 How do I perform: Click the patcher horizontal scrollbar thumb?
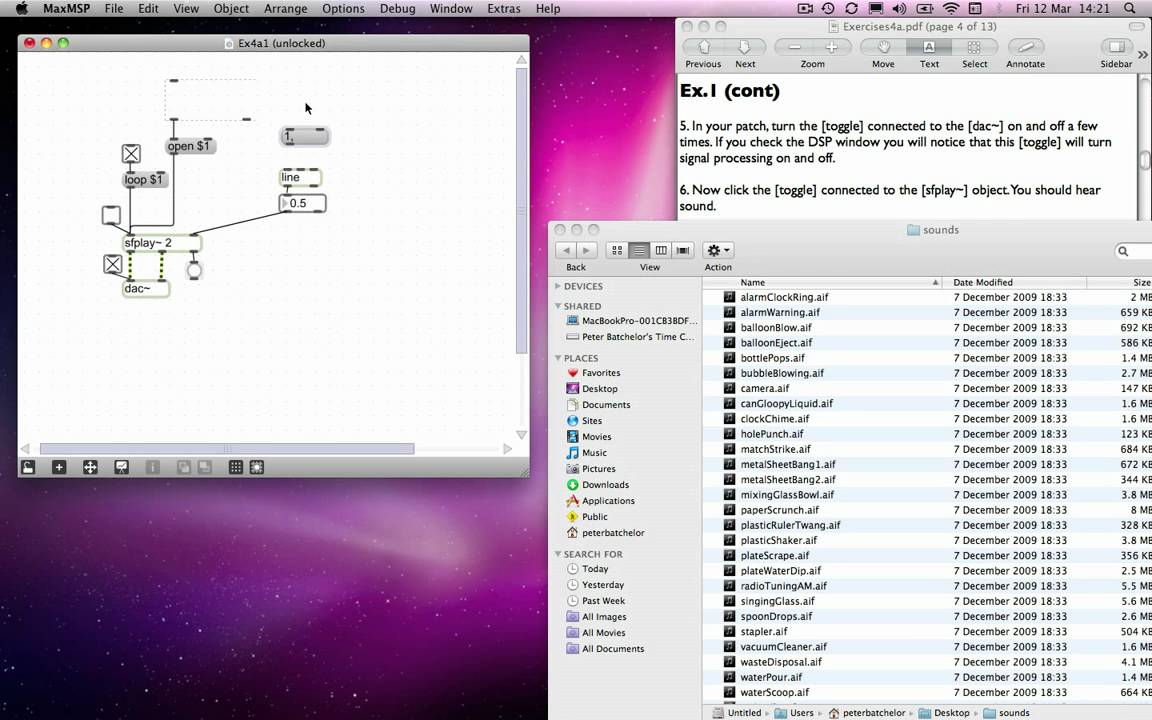227,448
